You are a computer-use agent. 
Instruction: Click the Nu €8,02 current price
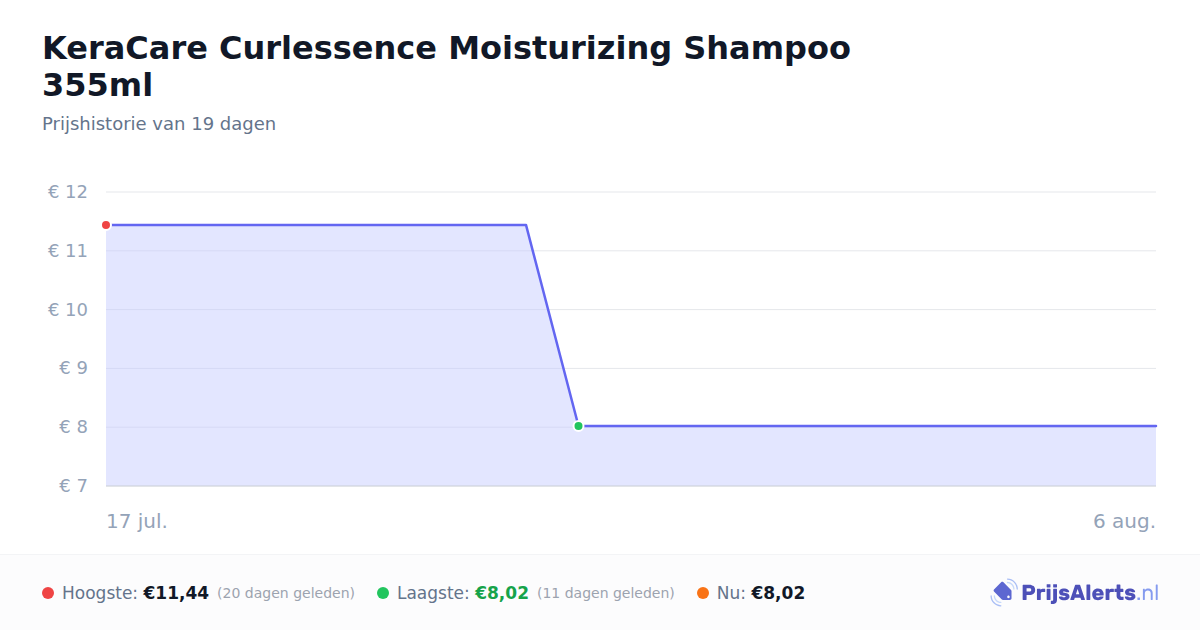pyautogui.click(x=778, y=593)
